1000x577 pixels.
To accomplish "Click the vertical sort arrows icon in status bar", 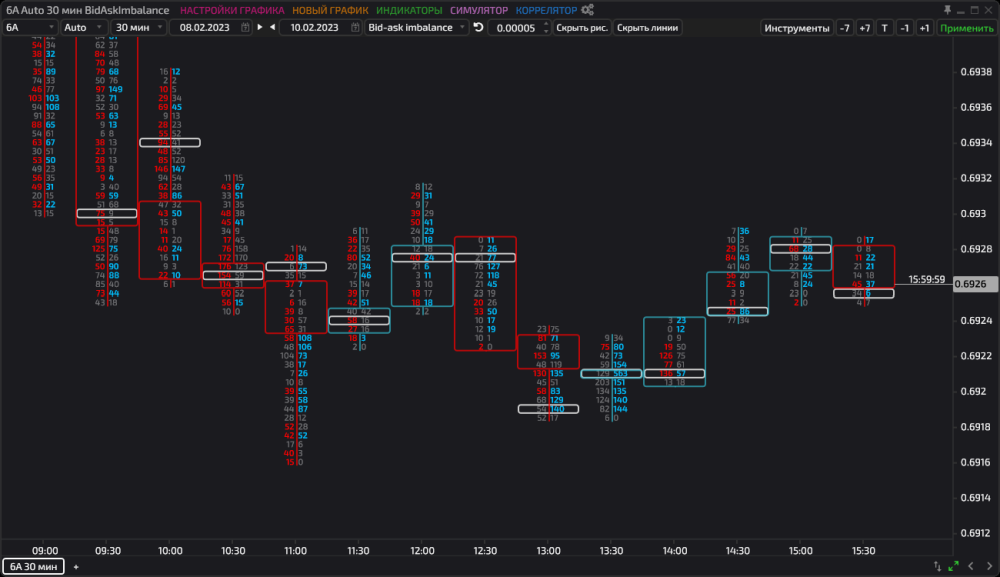I will point(937,566).
